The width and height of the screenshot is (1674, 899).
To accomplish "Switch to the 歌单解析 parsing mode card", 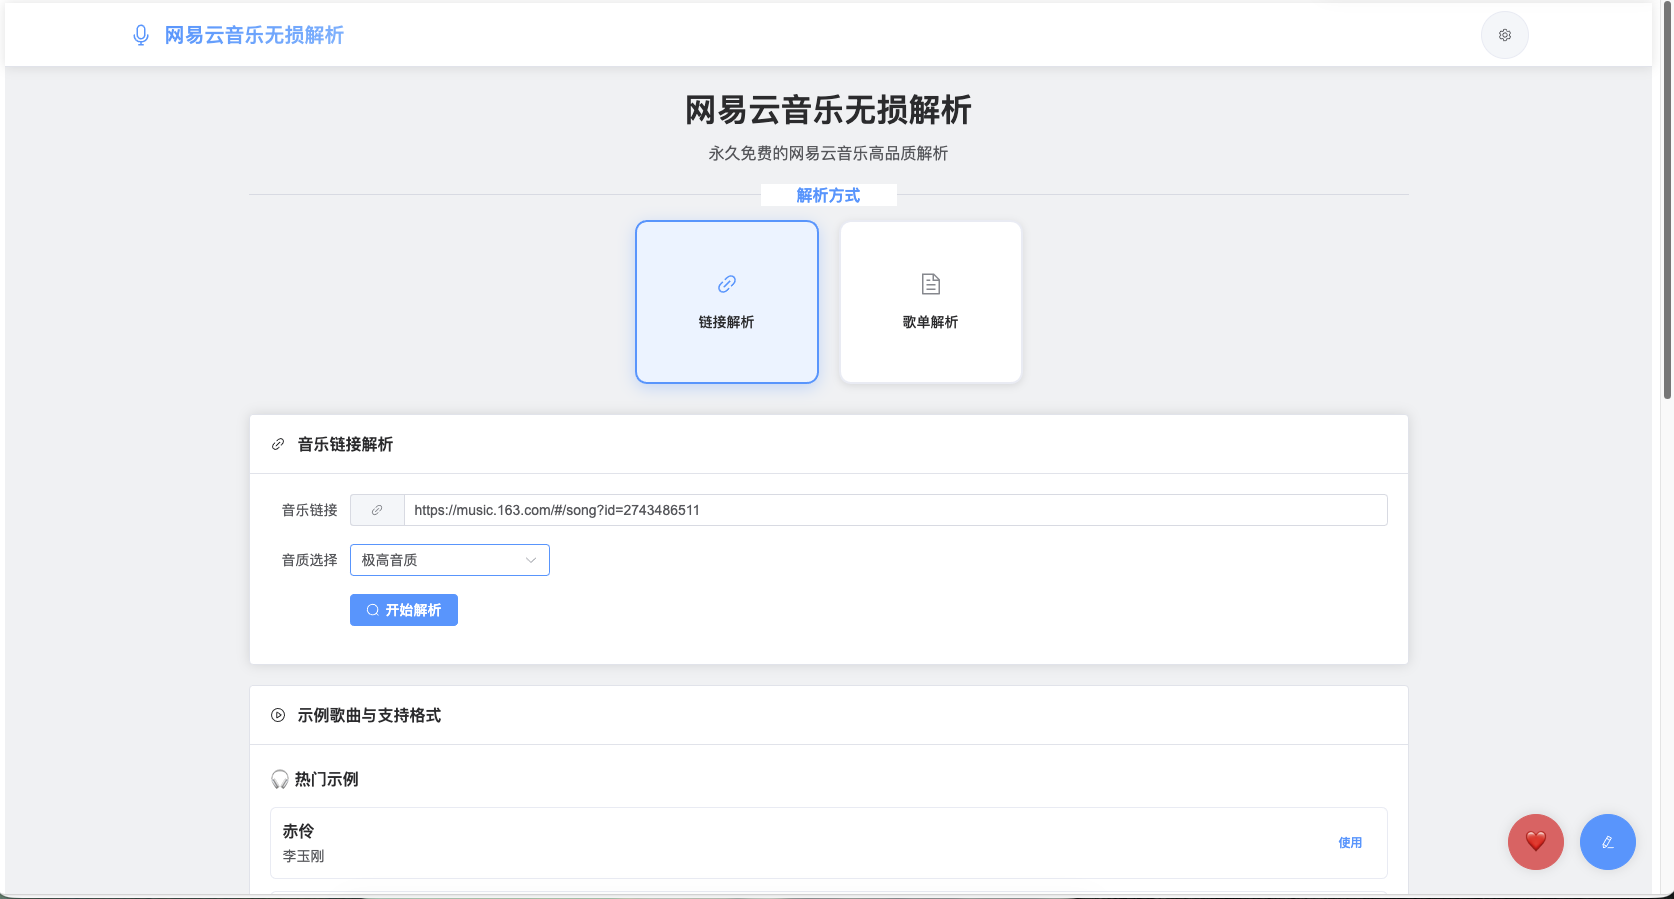I will coord(931,302).
